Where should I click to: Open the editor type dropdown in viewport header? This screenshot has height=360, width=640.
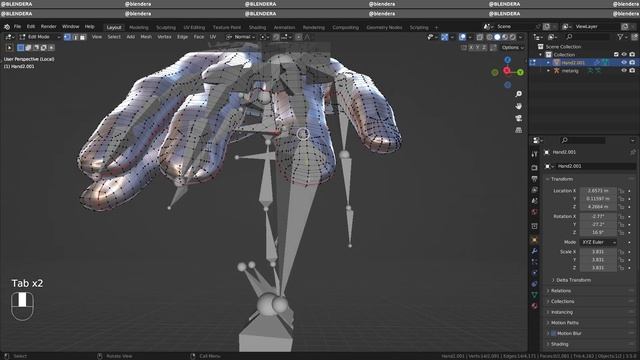coord(9,37)
